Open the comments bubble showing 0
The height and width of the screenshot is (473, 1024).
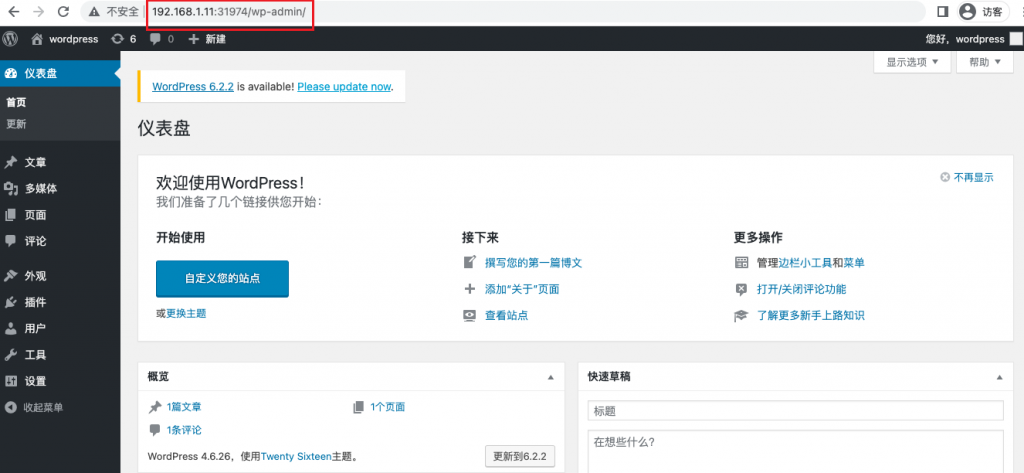(x=155, y=39)
